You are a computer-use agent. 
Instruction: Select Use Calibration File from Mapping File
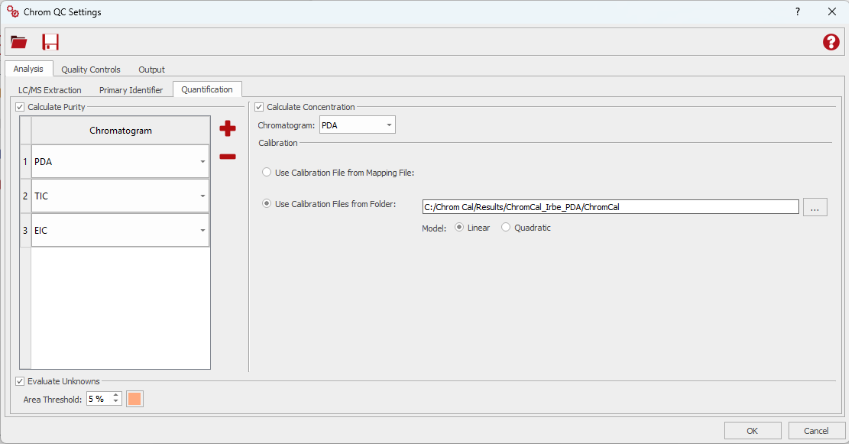[266, 172]
